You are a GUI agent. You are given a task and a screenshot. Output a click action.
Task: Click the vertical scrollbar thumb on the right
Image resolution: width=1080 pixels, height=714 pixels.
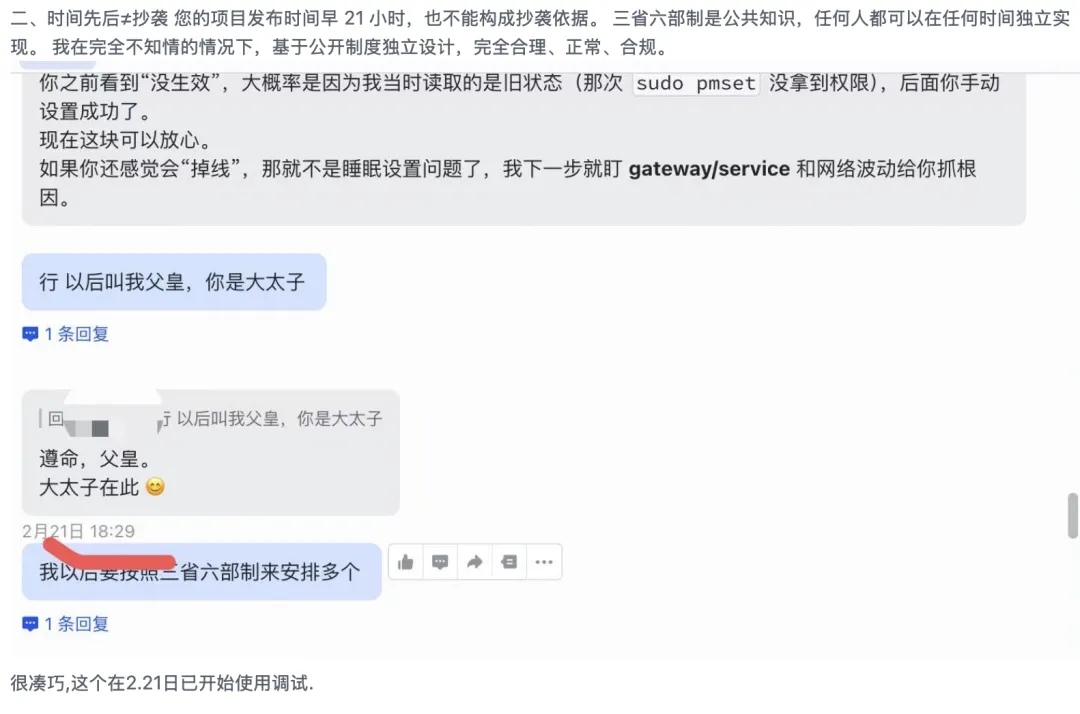pyautogui.click(x=1072, y=516)
